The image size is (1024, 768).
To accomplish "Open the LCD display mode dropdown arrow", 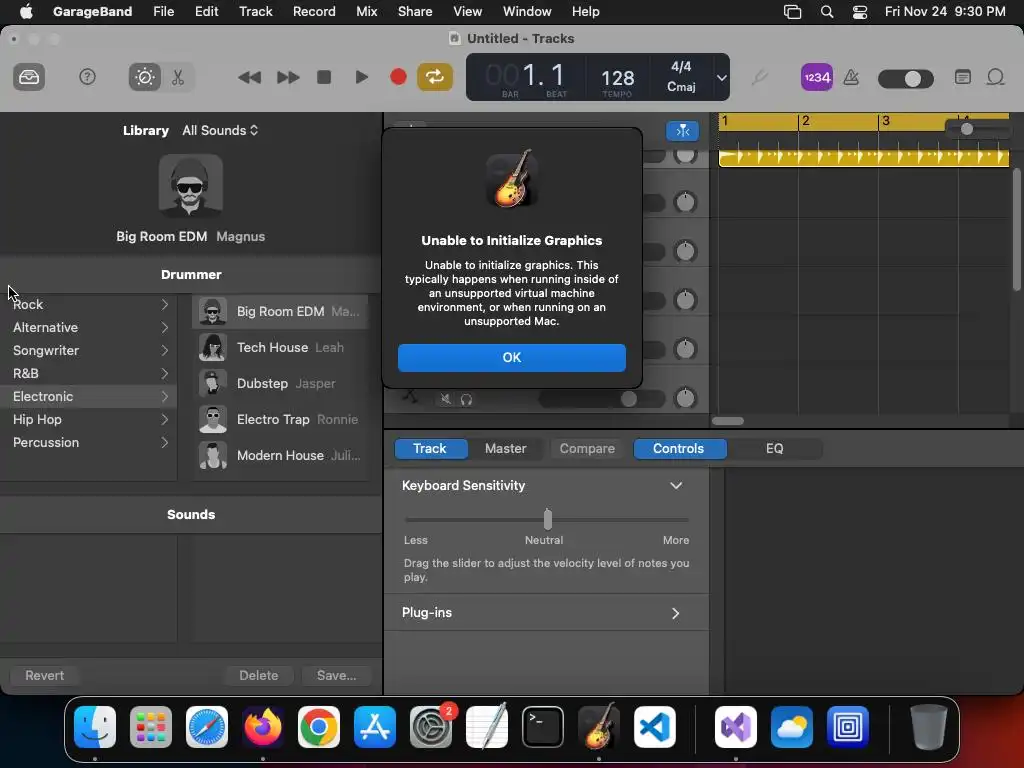I will (x=722, y=78).
